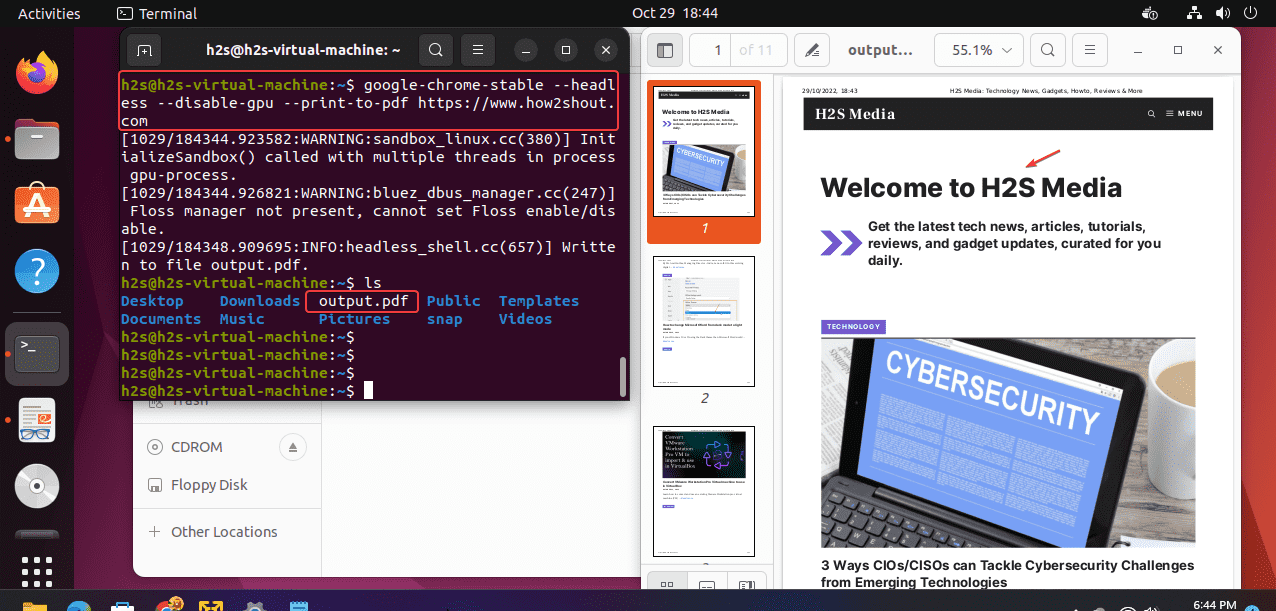Open the Help icon in the dock
Screen dimensions: 1276x611
(x=37, y=271)
